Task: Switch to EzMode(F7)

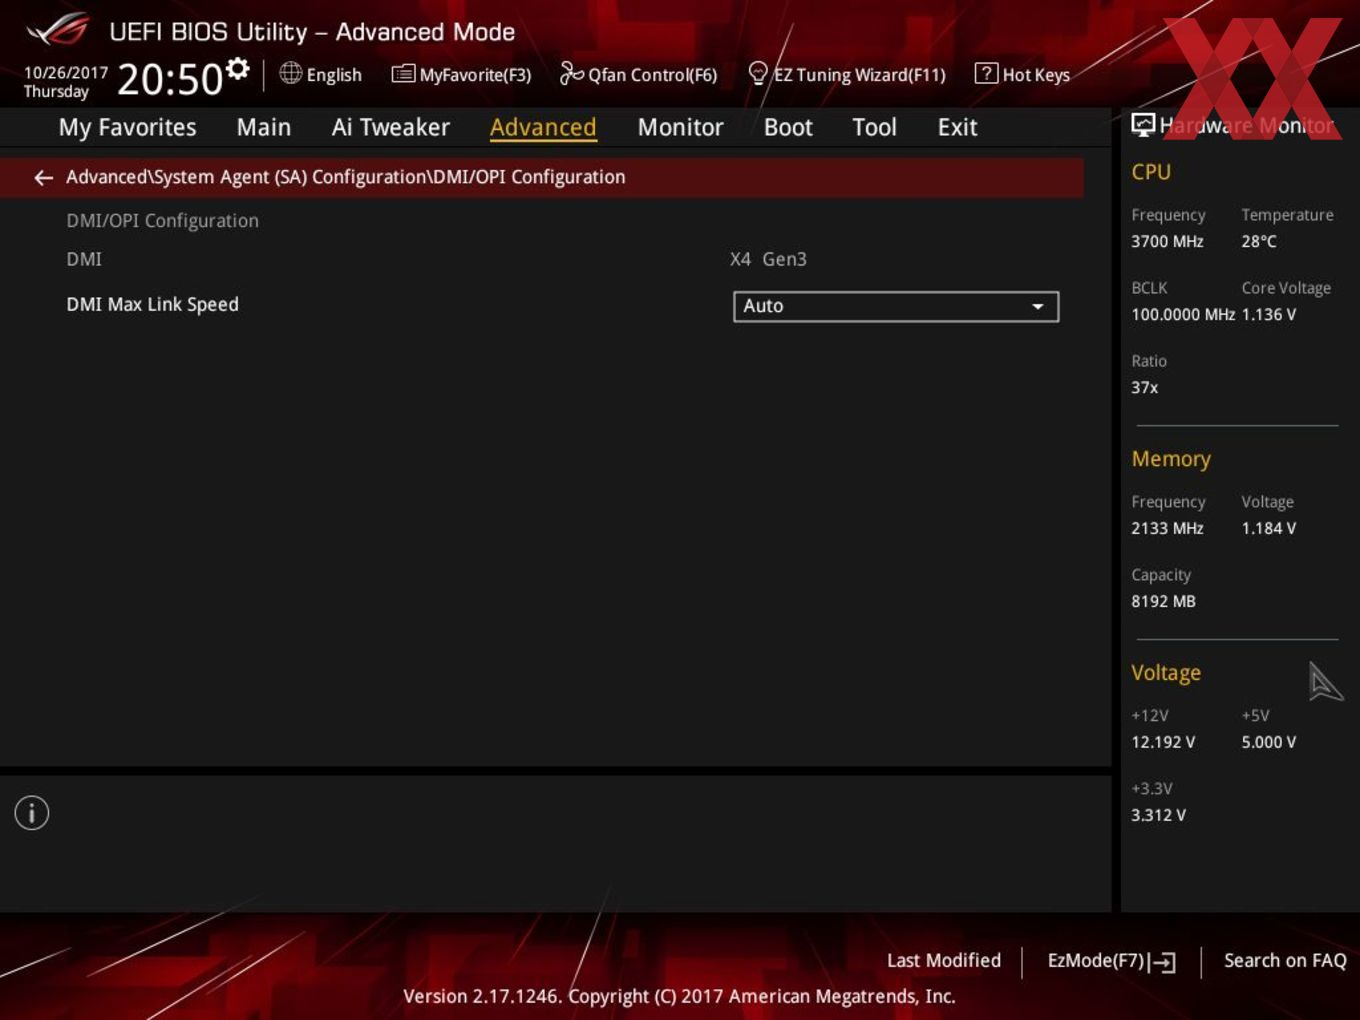Action: pos(1111,961)
